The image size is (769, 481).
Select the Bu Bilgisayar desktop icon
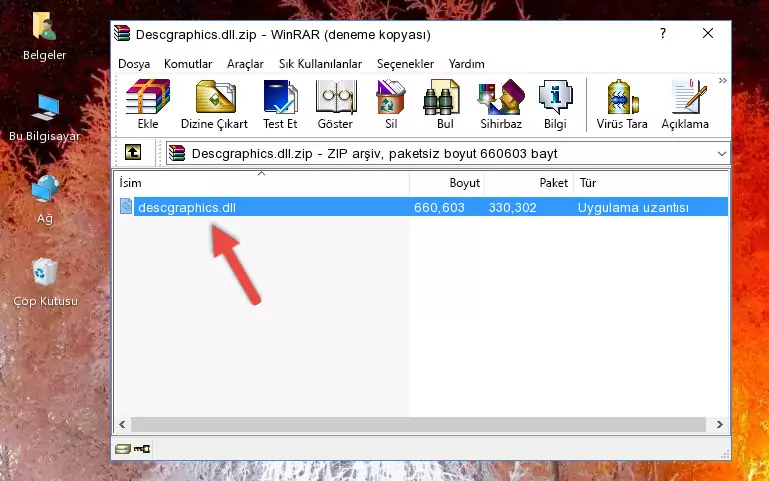tap(45, 118)
